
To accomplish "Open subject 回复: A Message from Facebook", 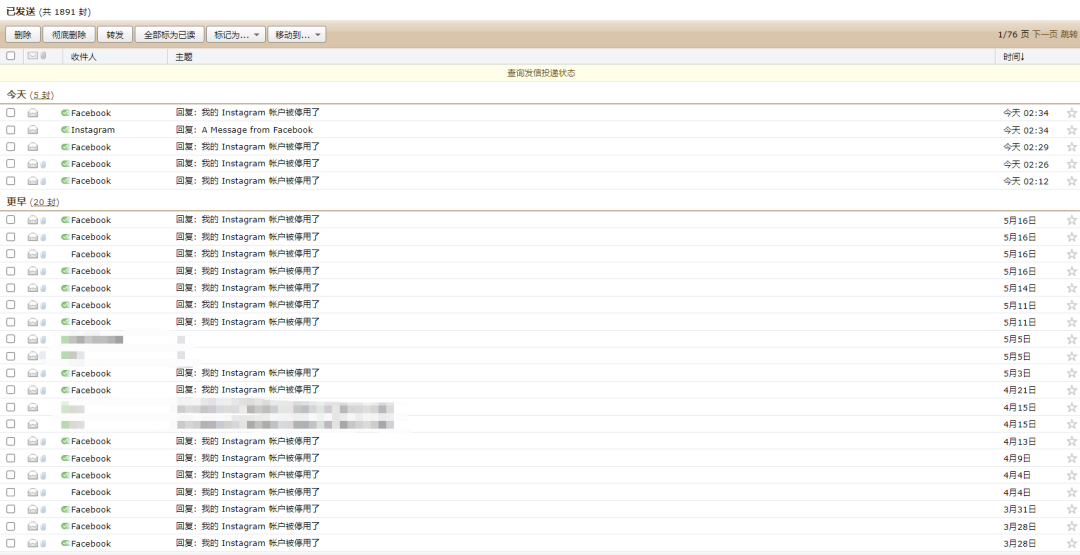I will [245, 130].
